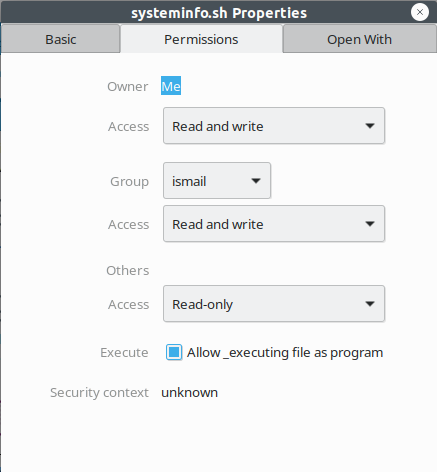This screenshot has width=437, height=472.
Task: Click the Others label
Action: pos(128,270)
